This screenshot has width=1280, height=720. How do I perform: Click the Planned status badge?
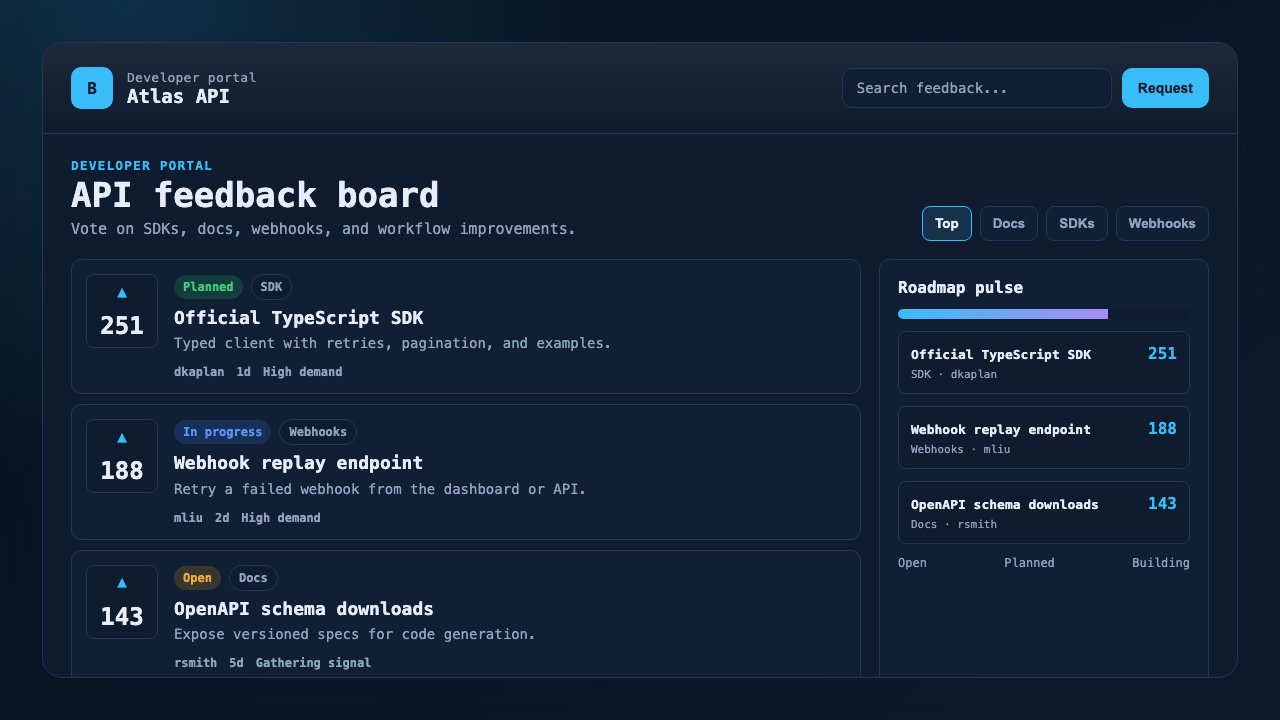(x=208, y=287)
